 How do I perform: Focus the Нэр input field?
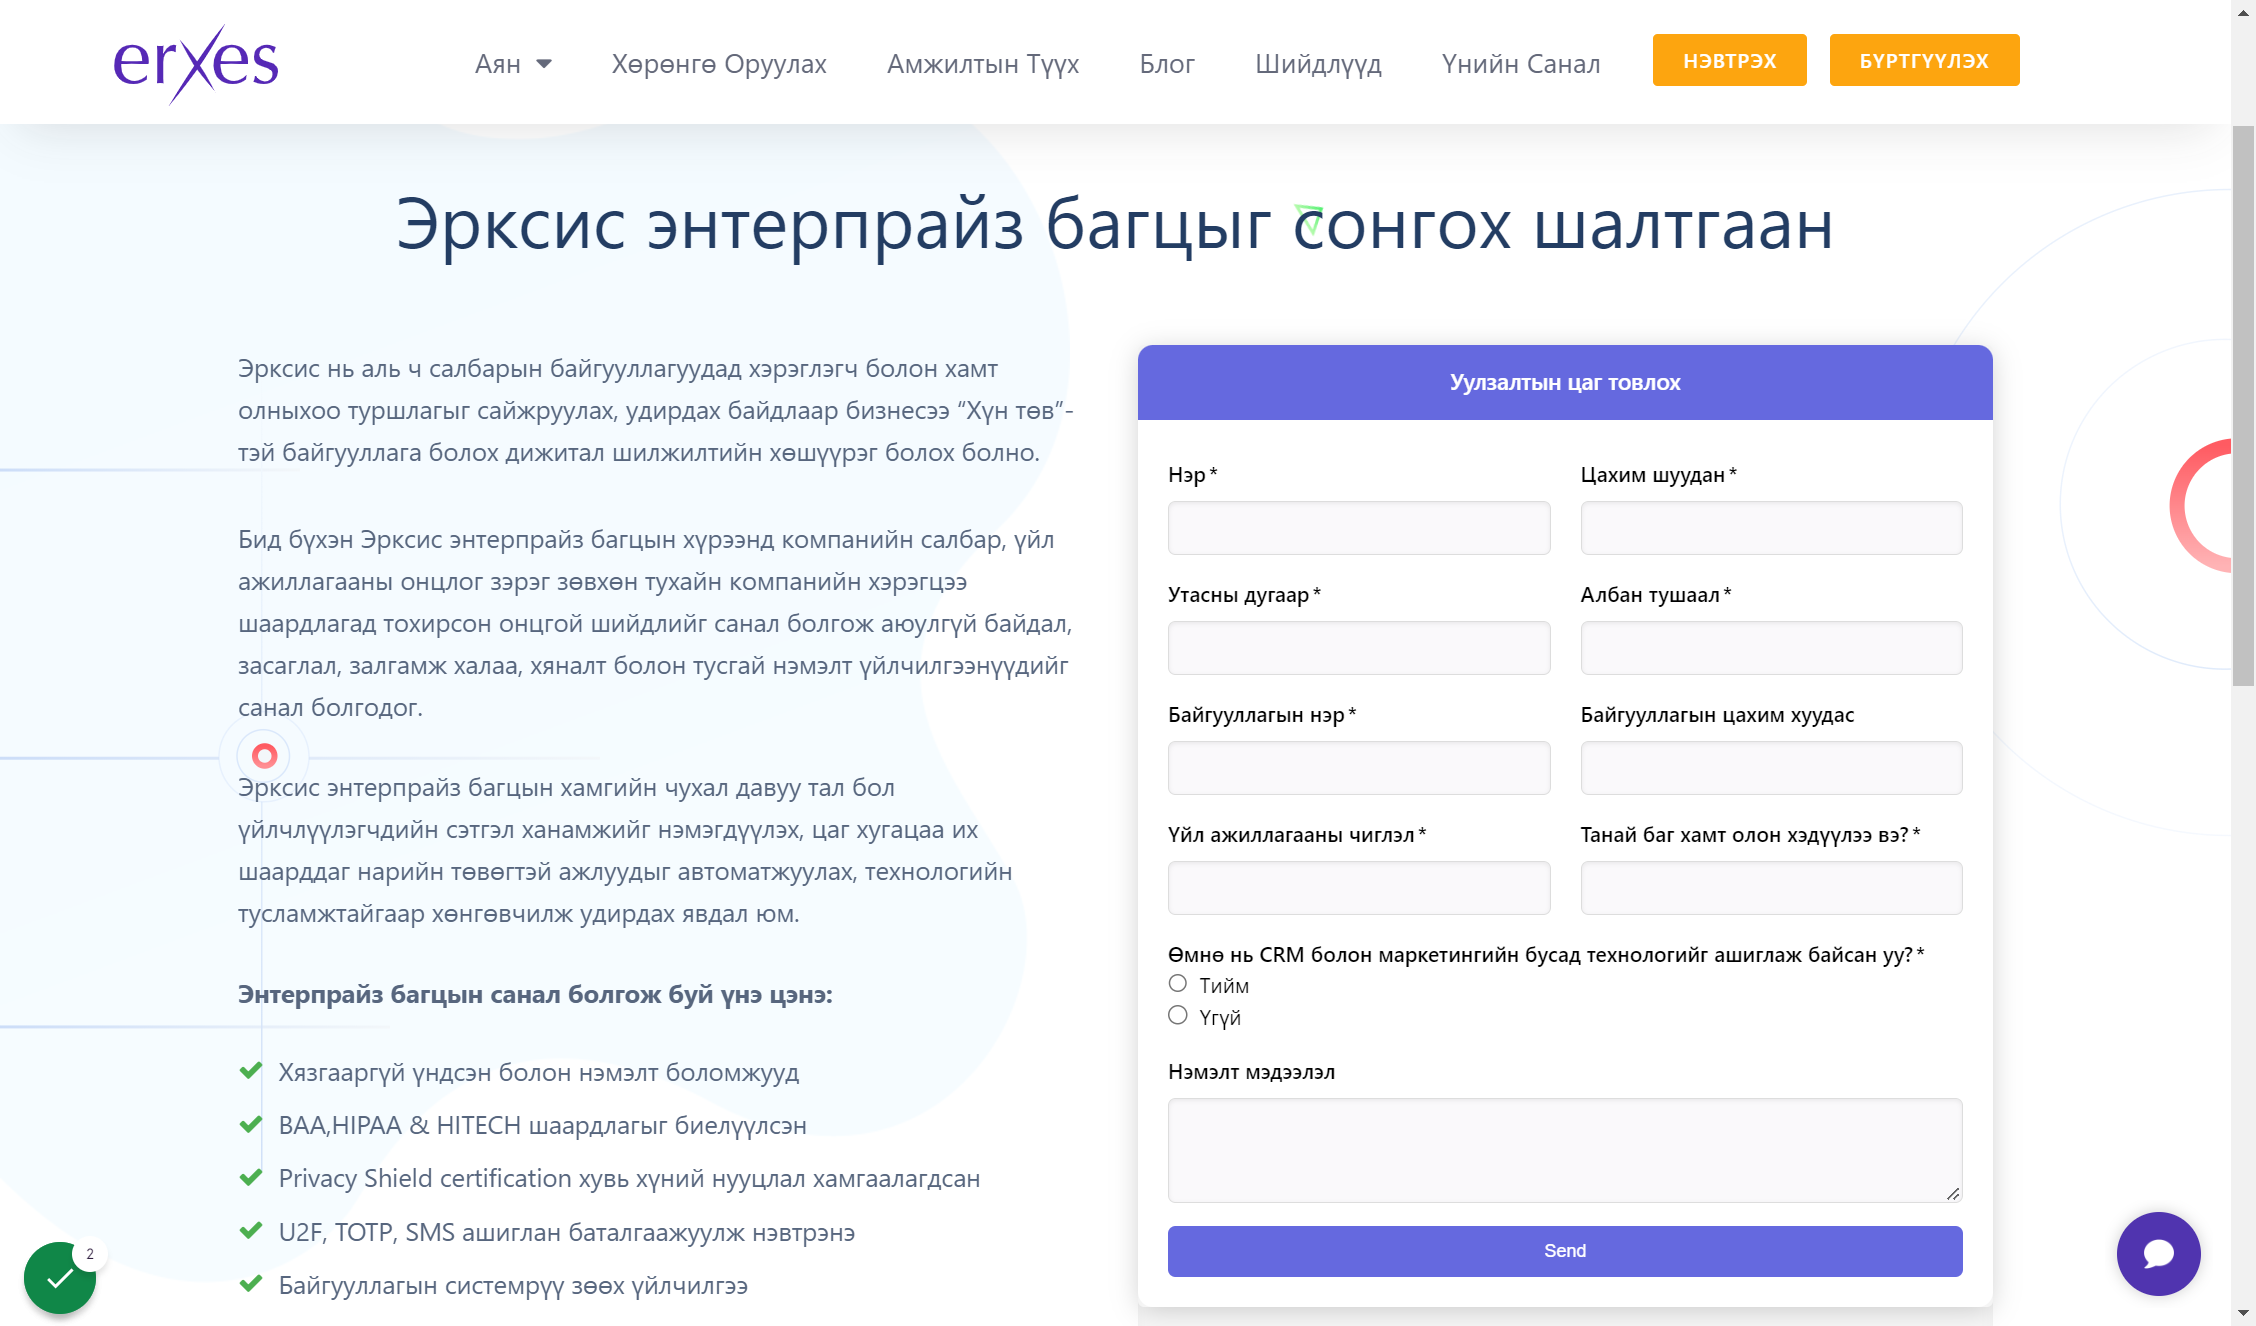(x=1359, y=528)
